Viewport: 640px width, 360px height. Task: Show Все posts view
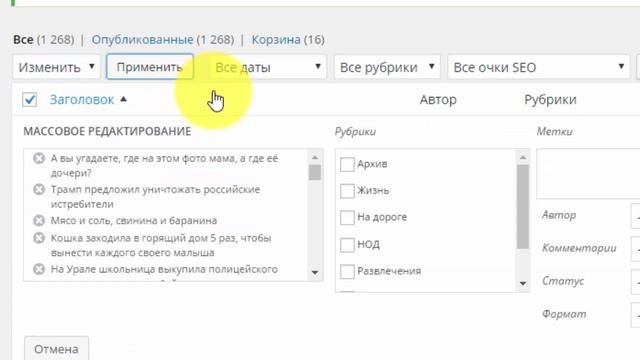tap(23, 40)
